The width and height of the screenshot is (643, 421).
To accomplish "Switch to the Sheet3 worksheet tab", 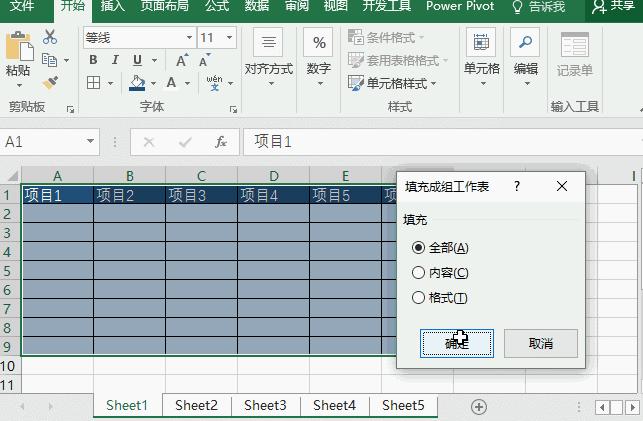I will coord(265,405).
